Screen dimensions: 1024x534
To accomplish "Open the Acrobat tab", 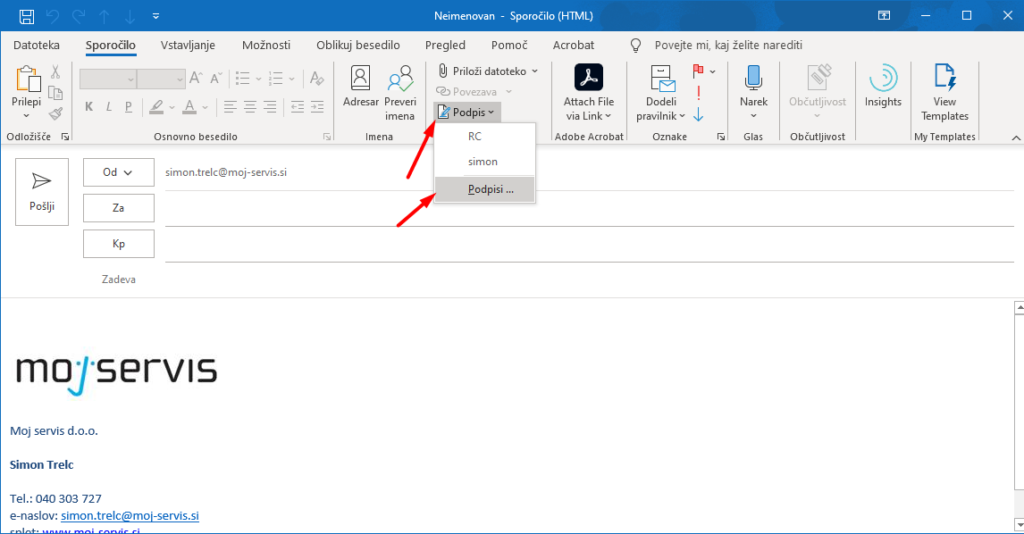I will pos(573,45).
